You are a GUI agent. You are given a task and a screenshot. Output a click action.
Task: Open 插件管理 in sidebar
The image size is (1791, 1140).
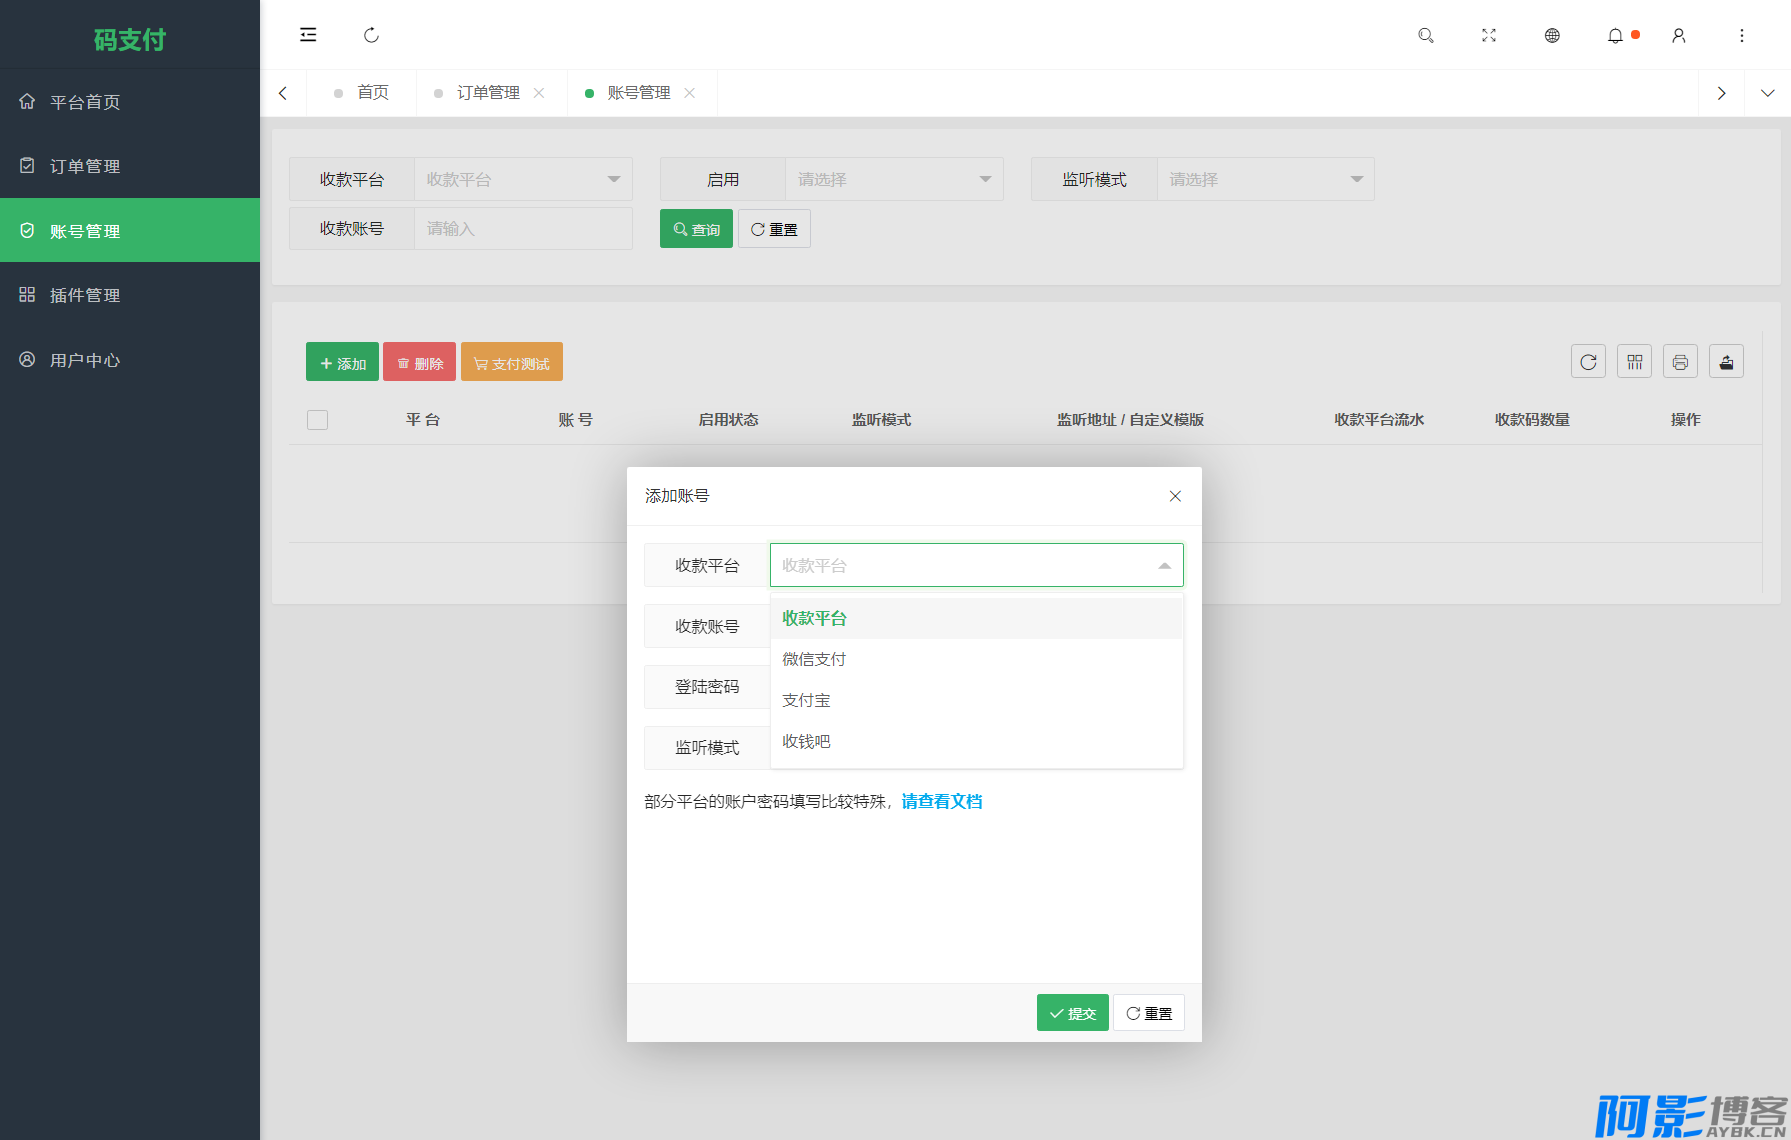pos(130,295)
